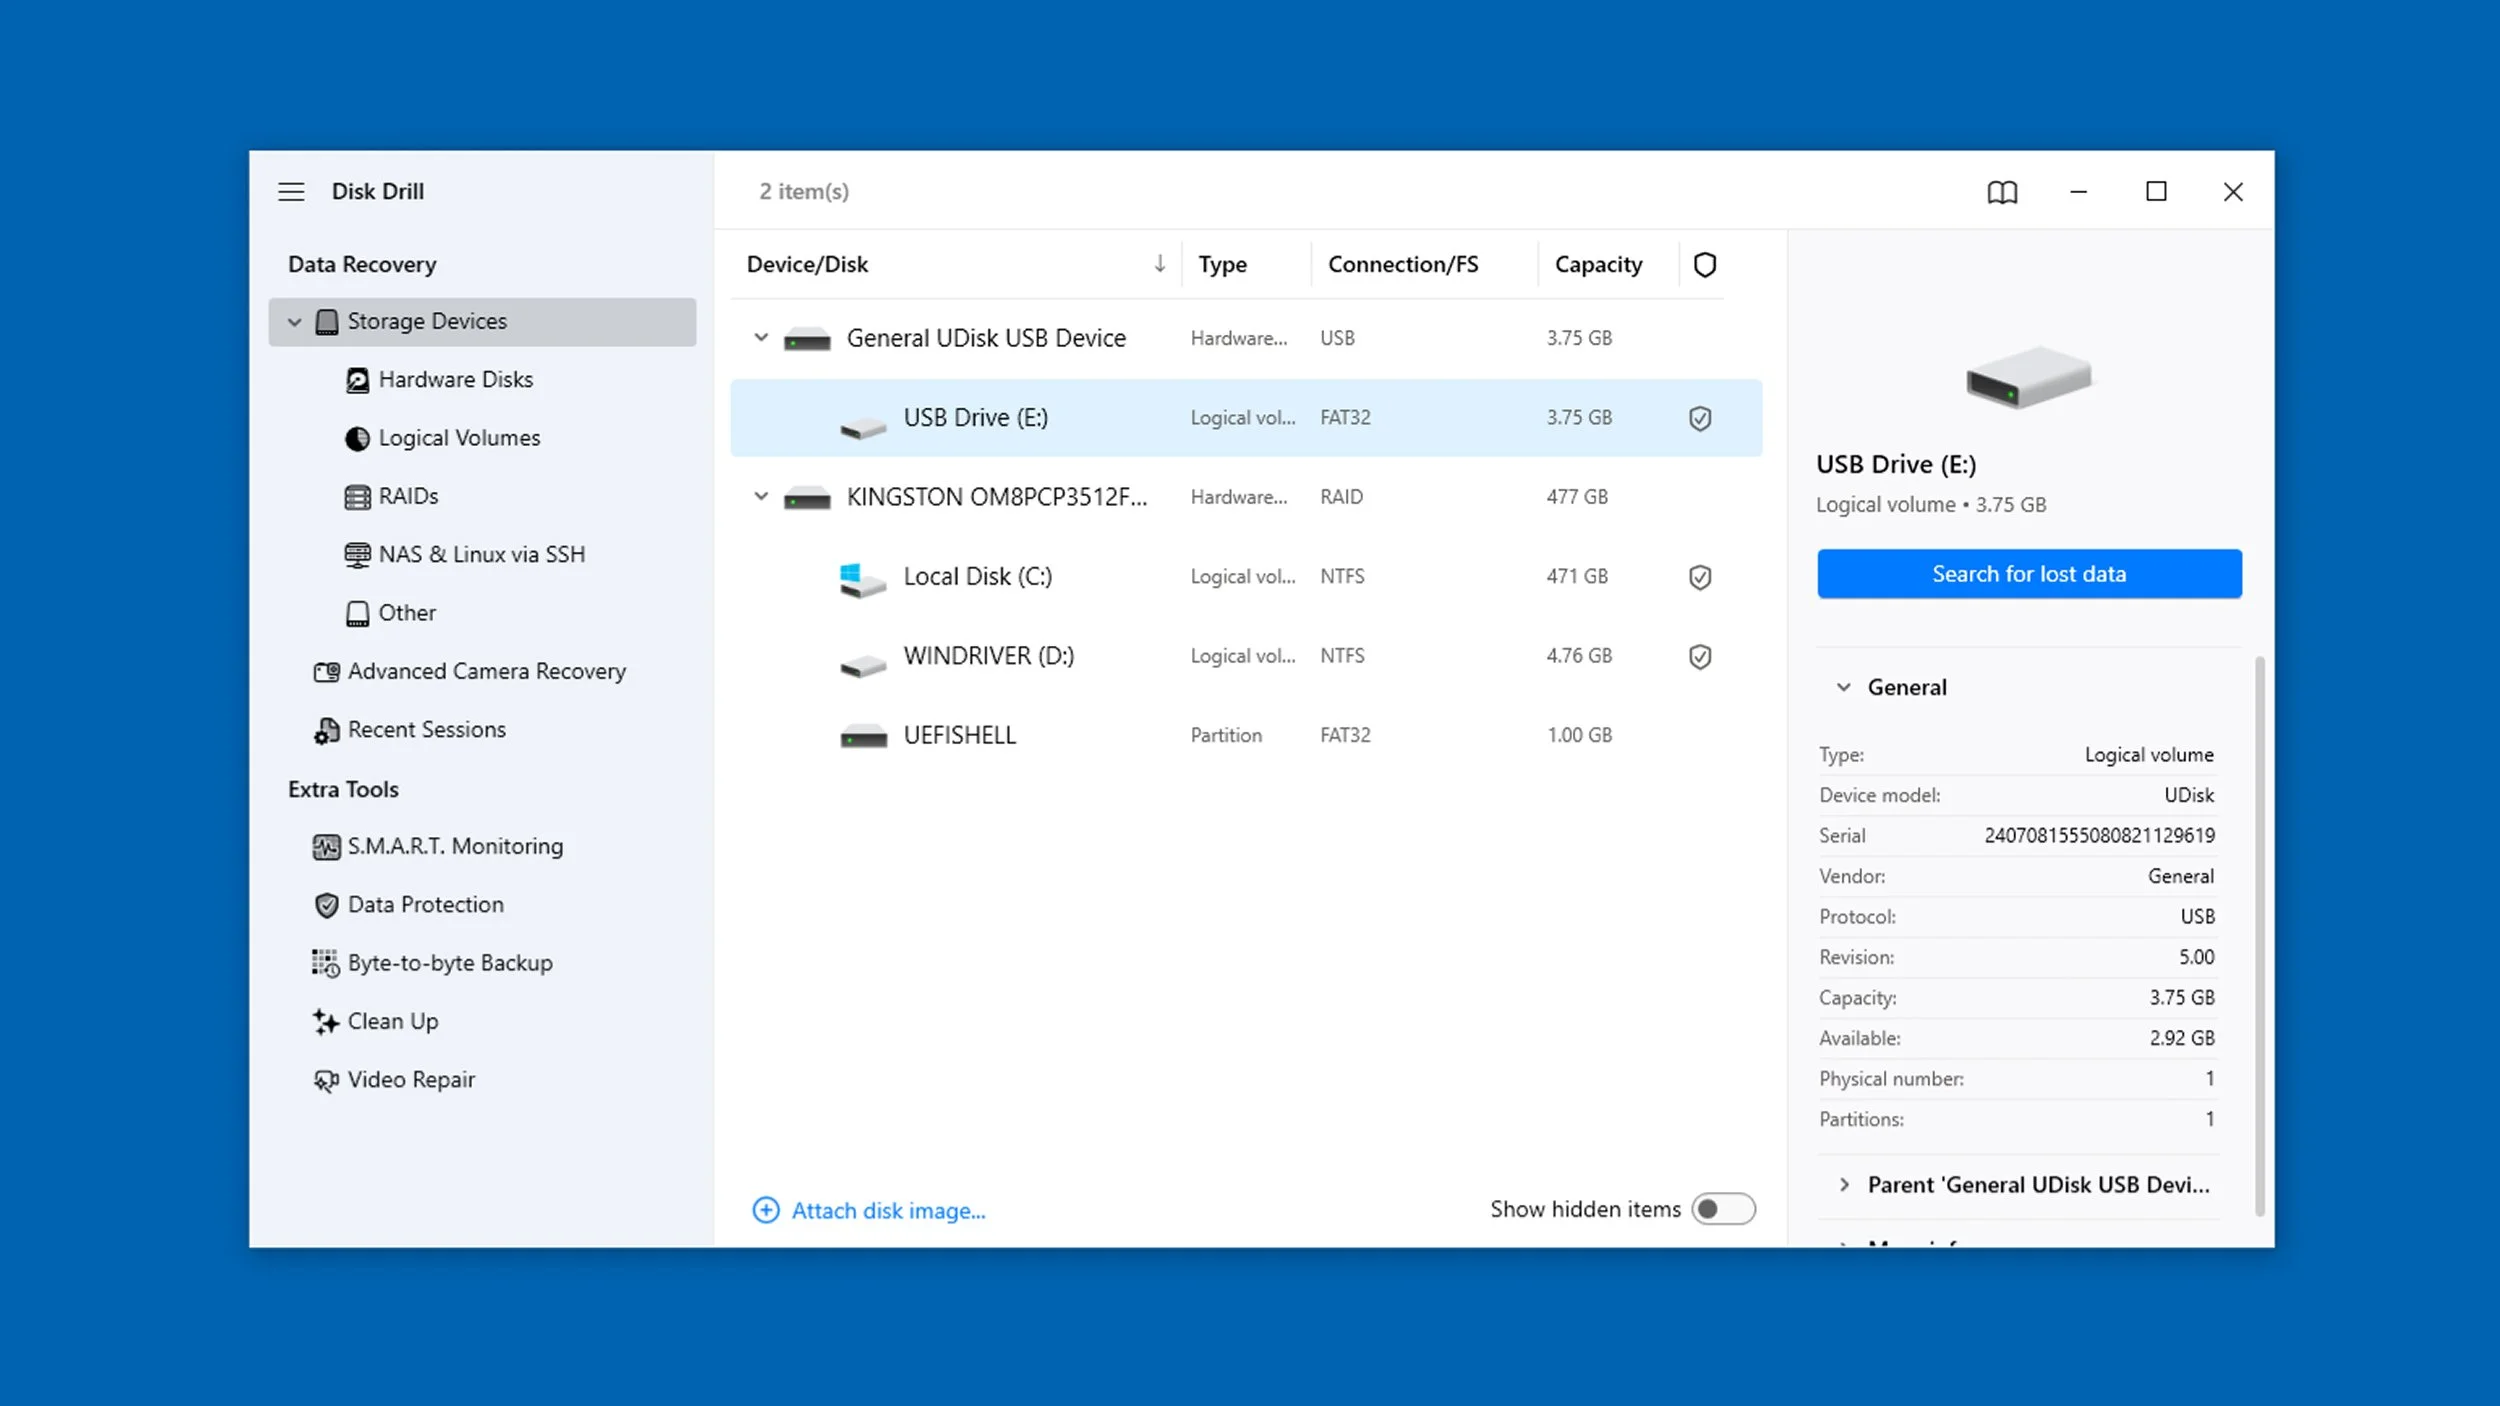Select RAIDs in sidebar
The height and width of the screenshot is (1406, 2500).
click(x=408, y=497)
